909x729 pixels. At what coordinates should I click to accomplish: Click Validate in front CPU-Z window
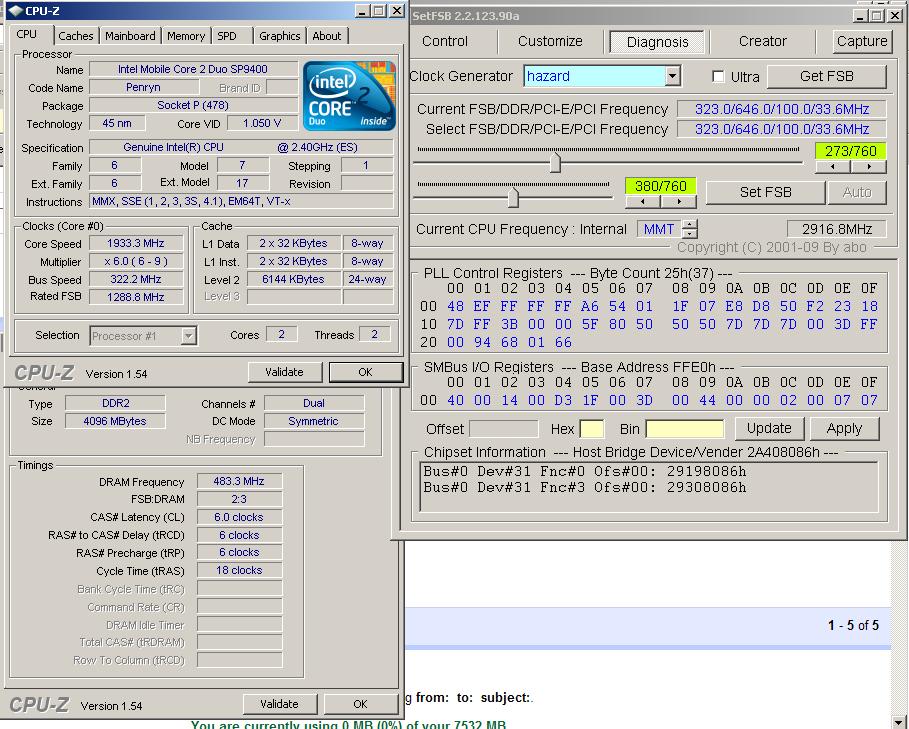(285, 372)
